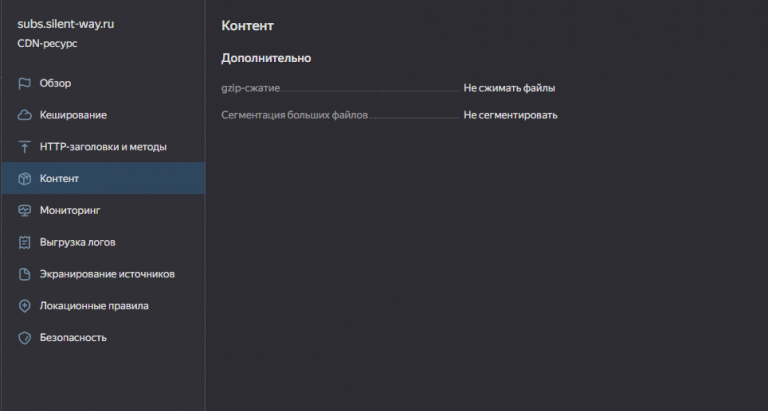This screenshot has height=411, width=768.
Task: Click the cube icon beside Контент
Action: pyautogui.click(x=24, y=179)
